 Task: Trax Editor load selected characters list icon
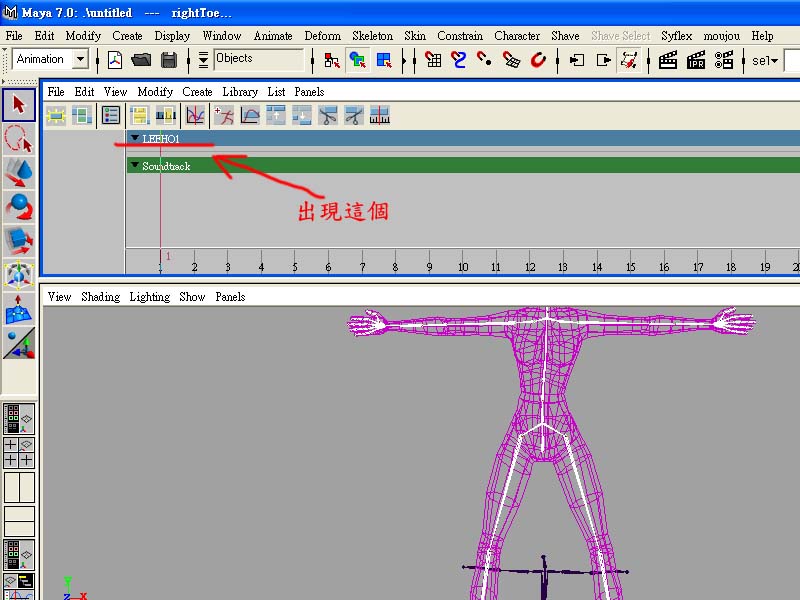111,116
